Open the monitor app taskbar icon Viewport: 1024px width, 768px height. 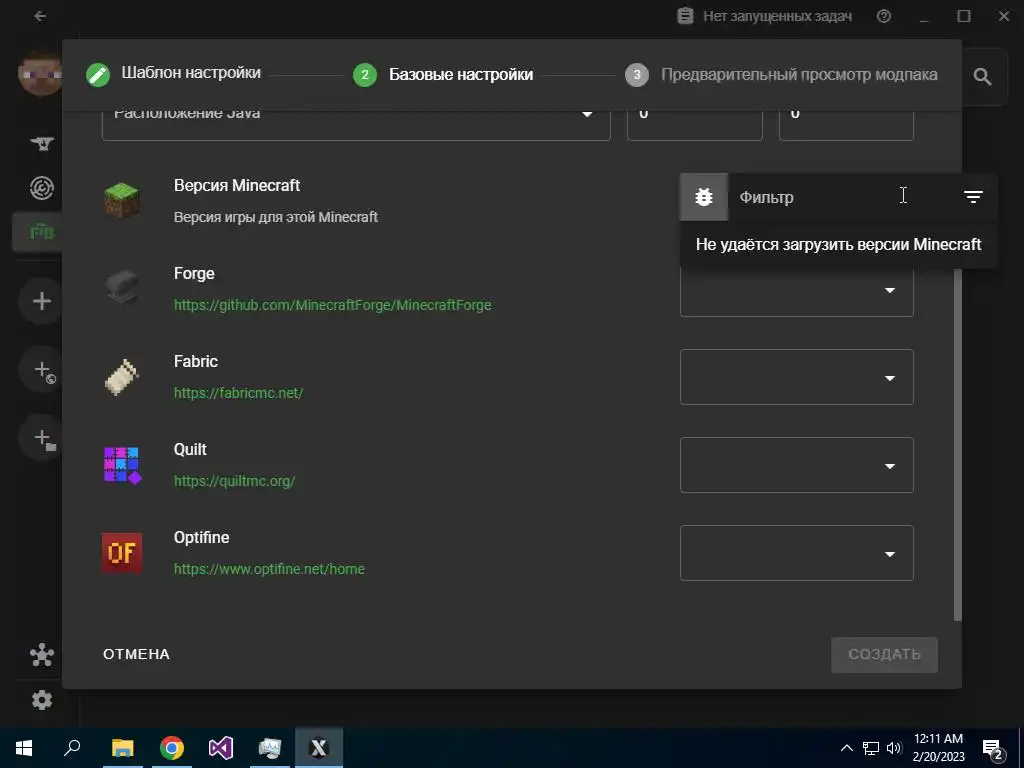pyautogui.click(x=270, y=748)
